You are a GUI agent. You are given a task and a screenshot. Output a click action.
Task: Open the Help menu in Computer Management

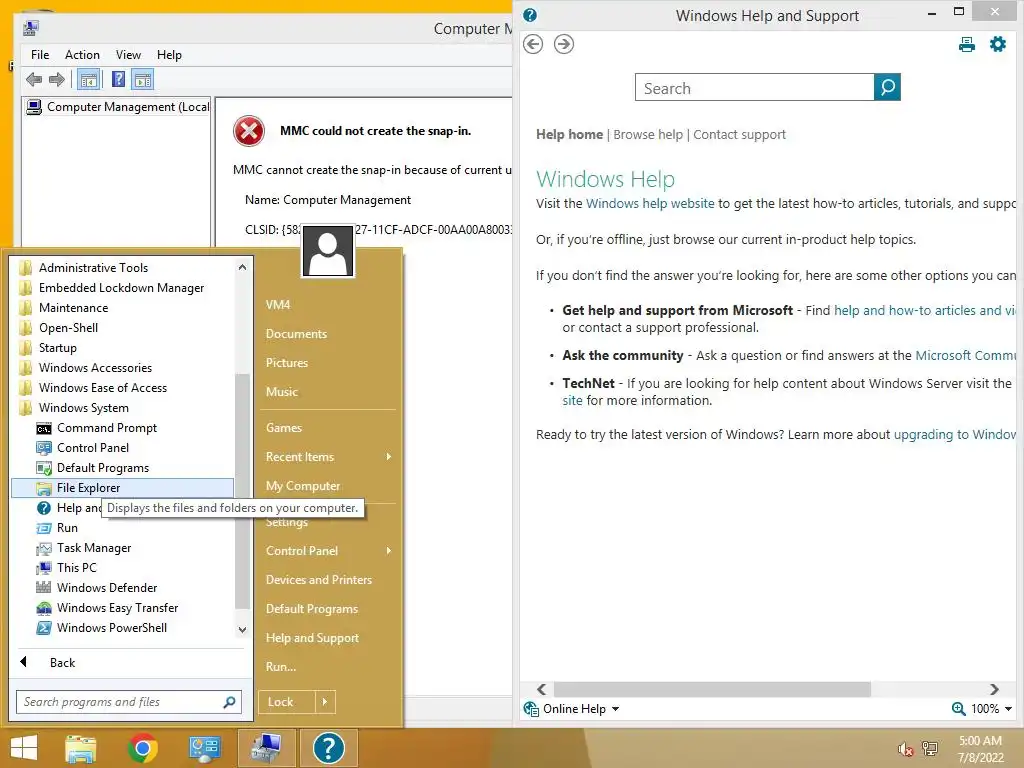tap(169, 55)
